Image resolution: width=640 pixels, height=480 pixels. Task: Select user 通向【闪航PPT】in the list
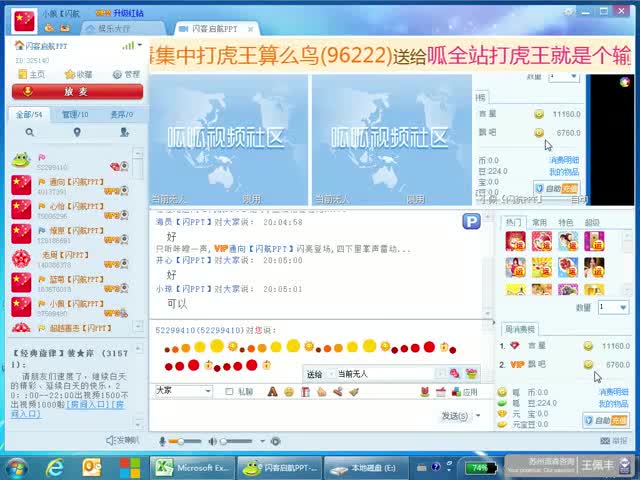[x=69, y=186]
